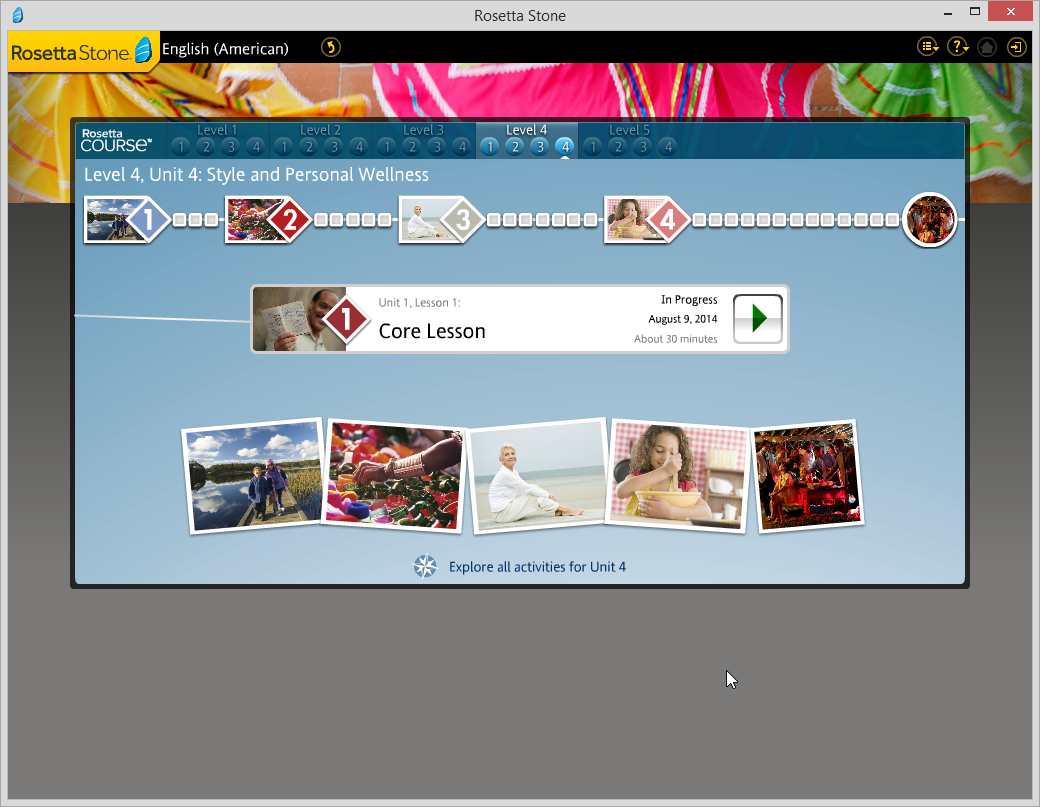Minimize the Rosetta Stone window
The image size is (1040, 807).
click(x=948, y=13)
